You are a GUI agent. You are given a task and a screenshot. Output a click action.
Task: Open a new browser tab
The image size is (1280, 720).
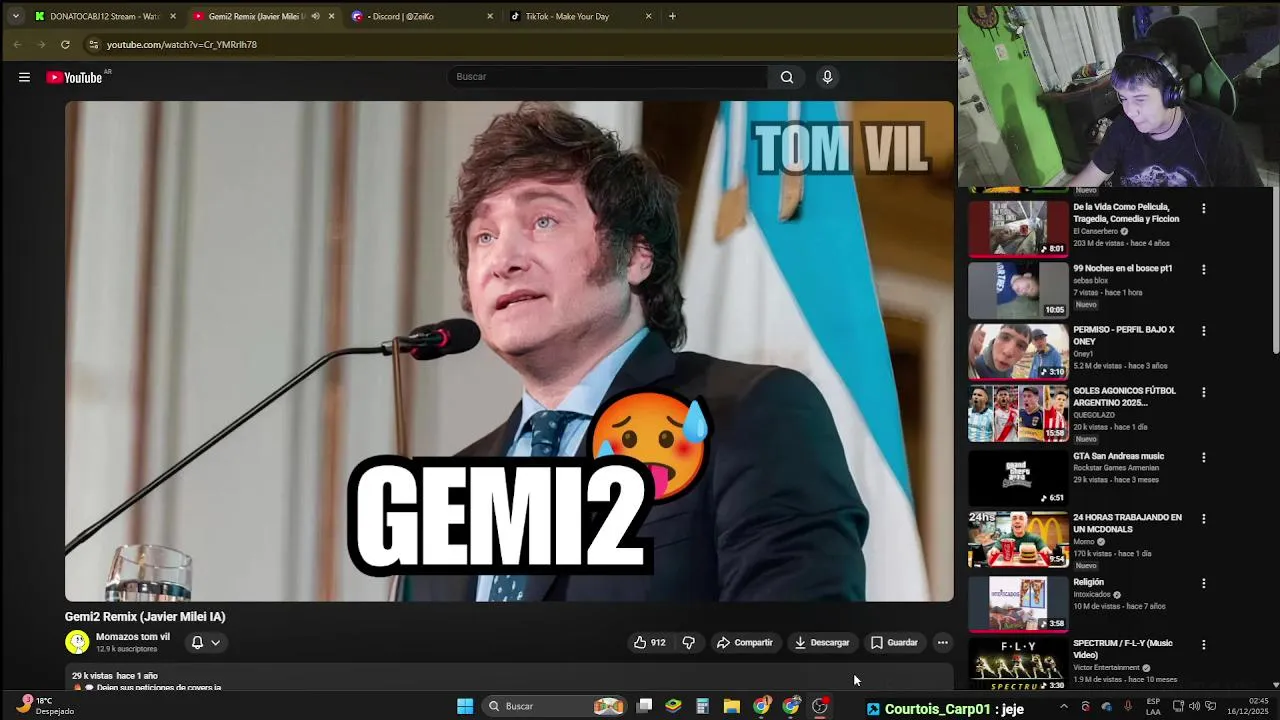(672, 16)
